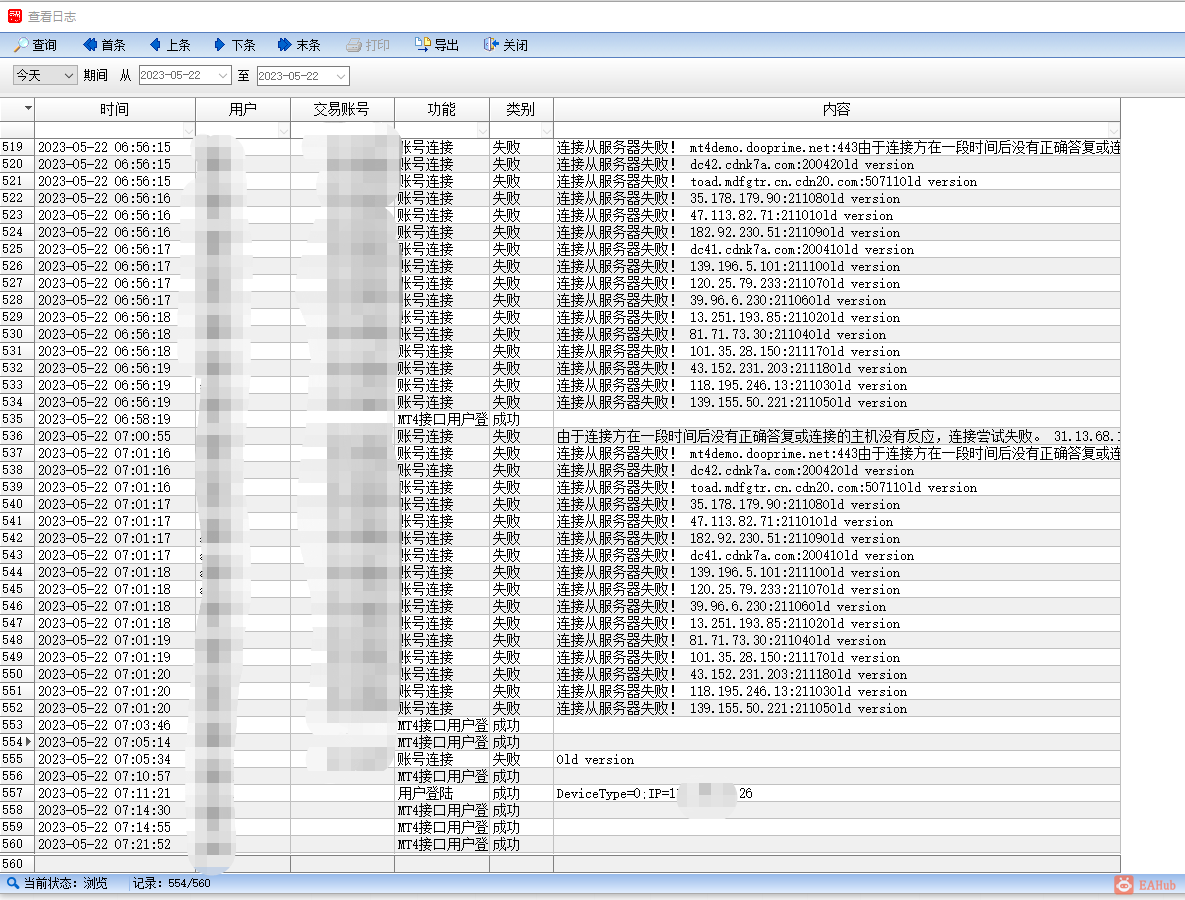Screen dimensions: 1185x900
Task: Go to first record with 首条
Action: 104,45
